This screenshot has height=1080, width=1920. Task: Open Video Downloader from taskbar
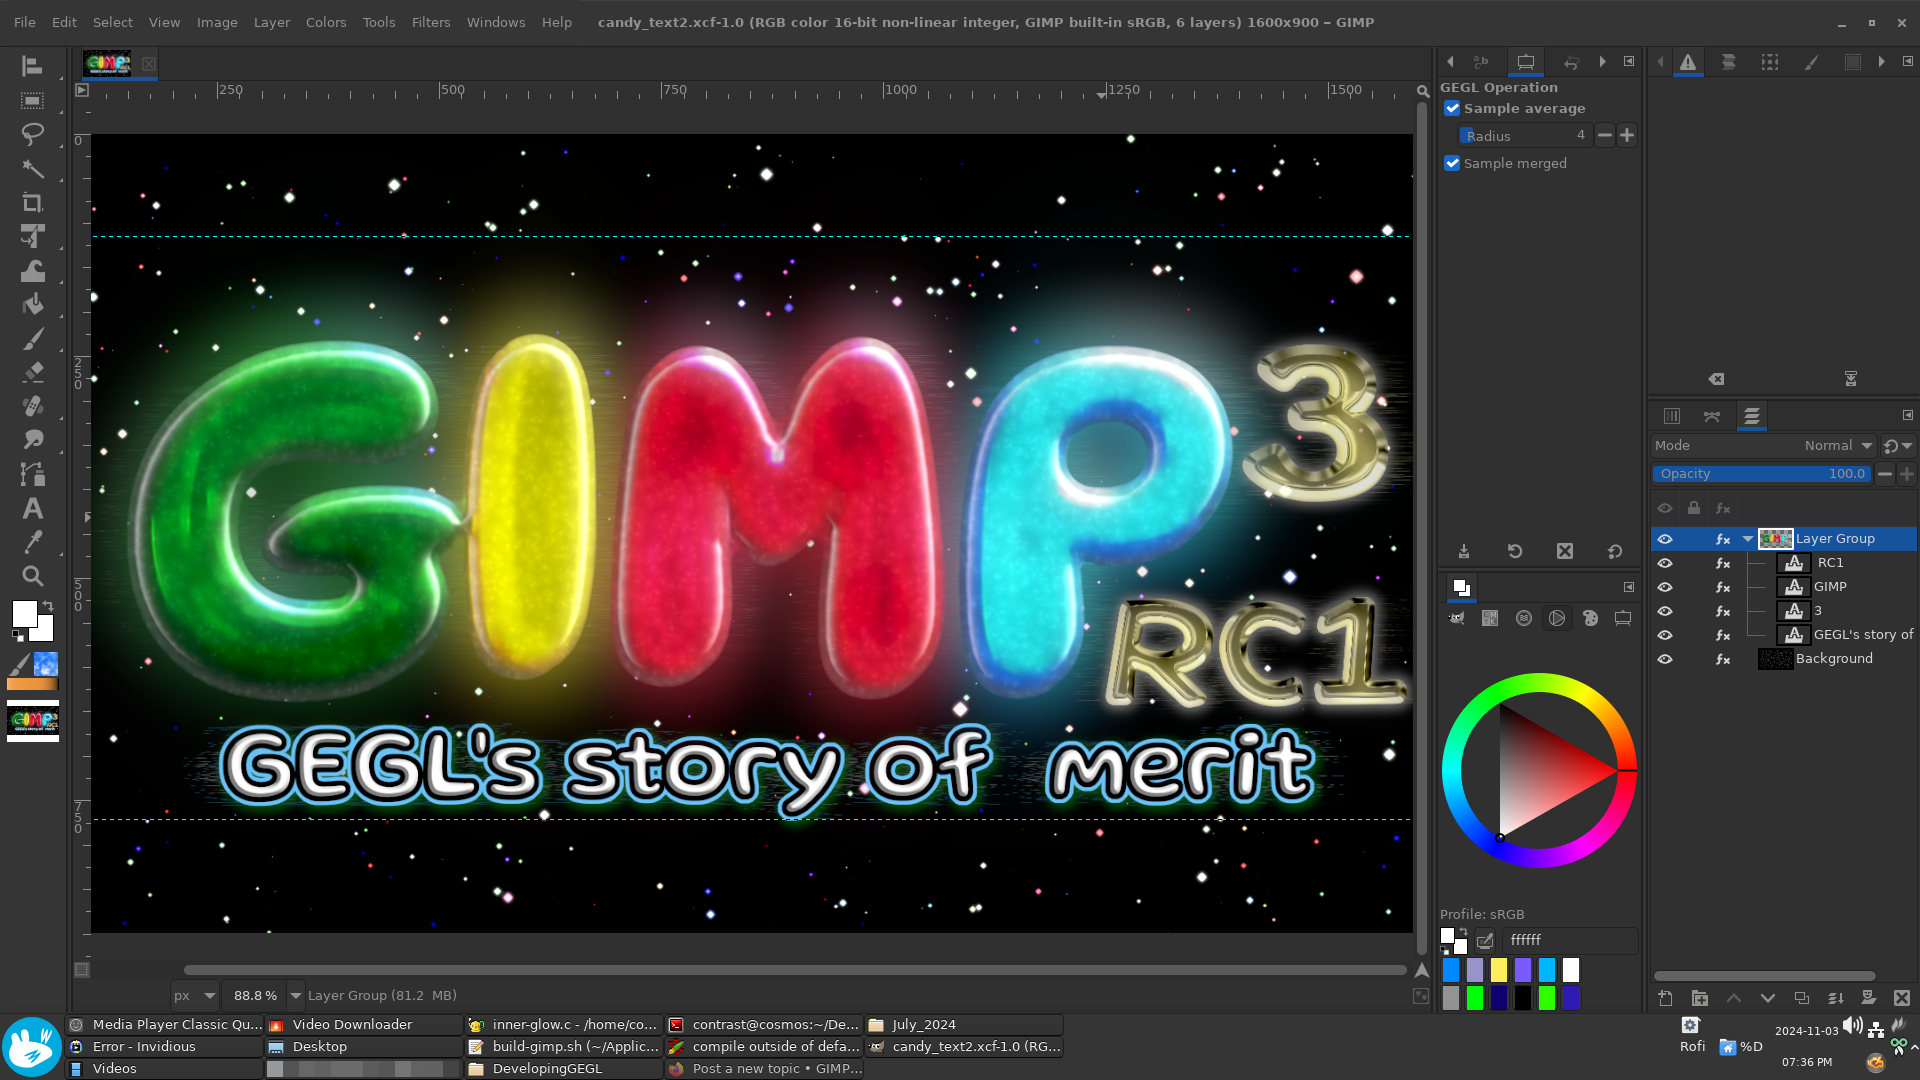[x=363, y=1025]
